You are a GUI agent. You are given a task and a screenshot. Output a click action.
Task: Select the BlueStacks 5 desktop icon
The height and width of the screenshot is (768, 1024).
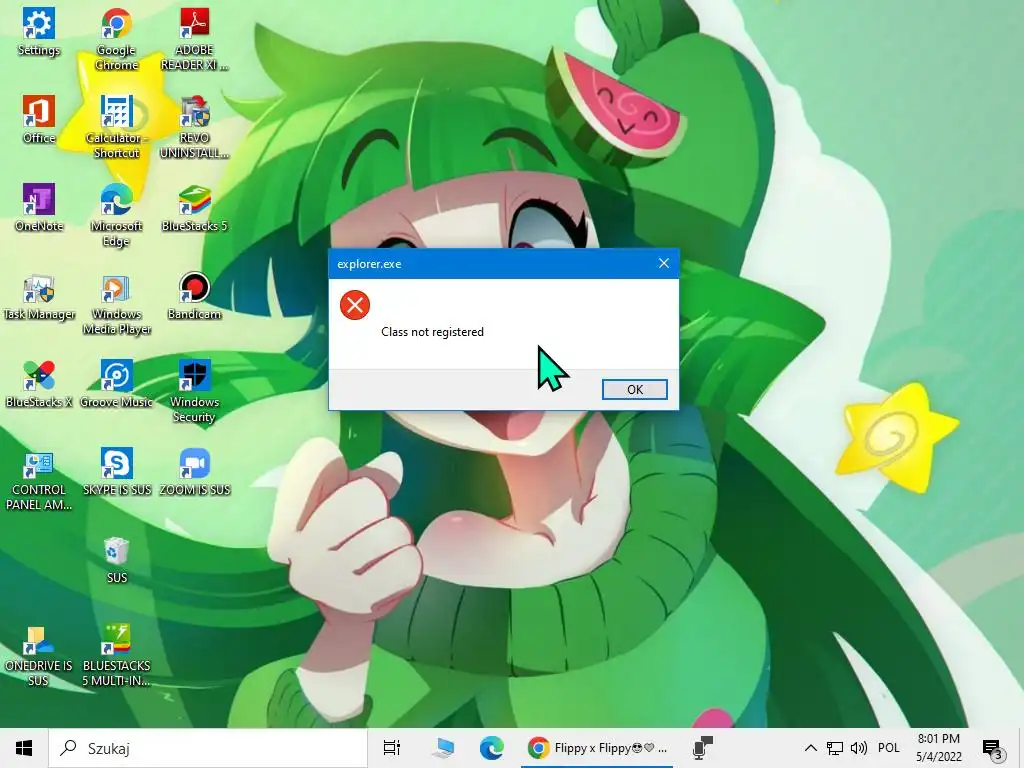click(194, 208)
